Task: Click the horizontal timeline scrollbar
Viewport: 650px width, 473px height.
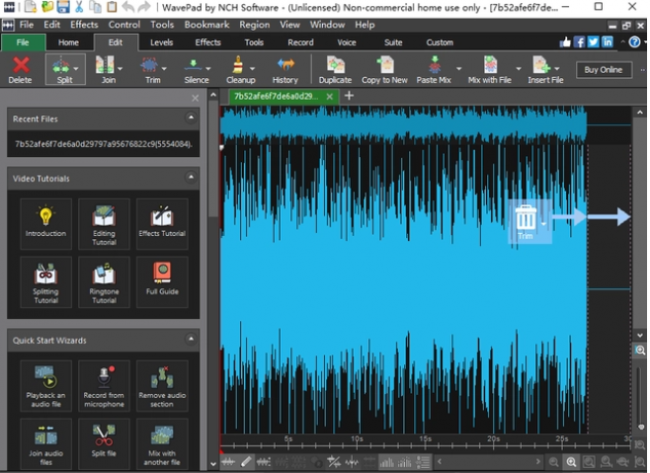Action: (x=489, y=461)
